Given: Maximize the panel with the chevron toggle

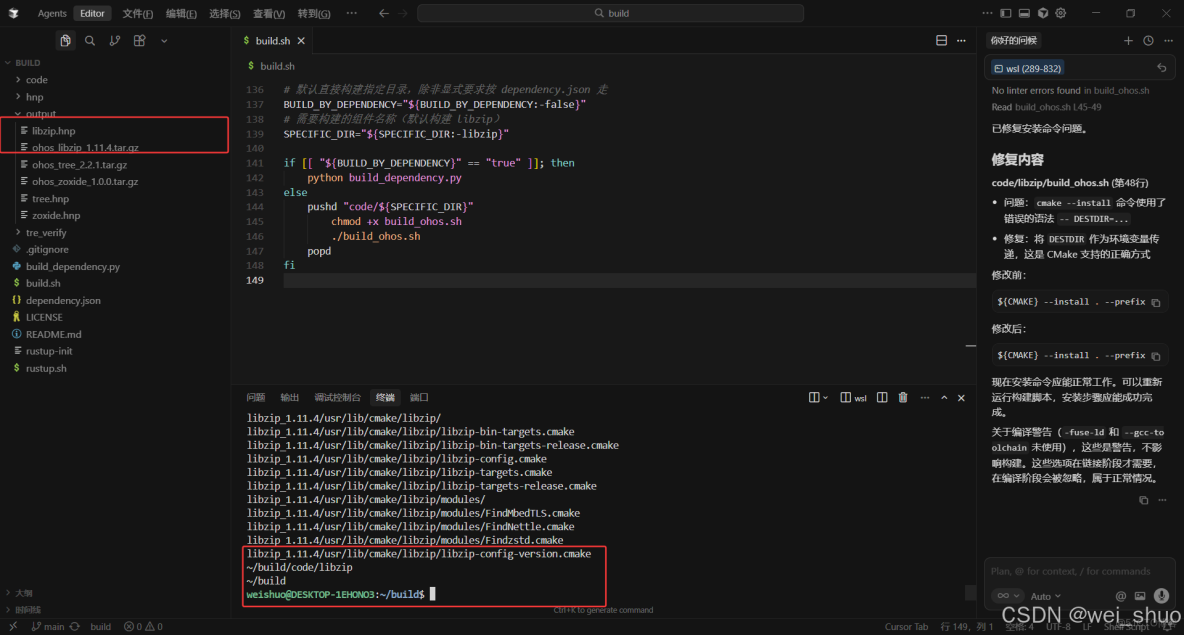Looking at the screenshot, I should (x=943, y=397).
